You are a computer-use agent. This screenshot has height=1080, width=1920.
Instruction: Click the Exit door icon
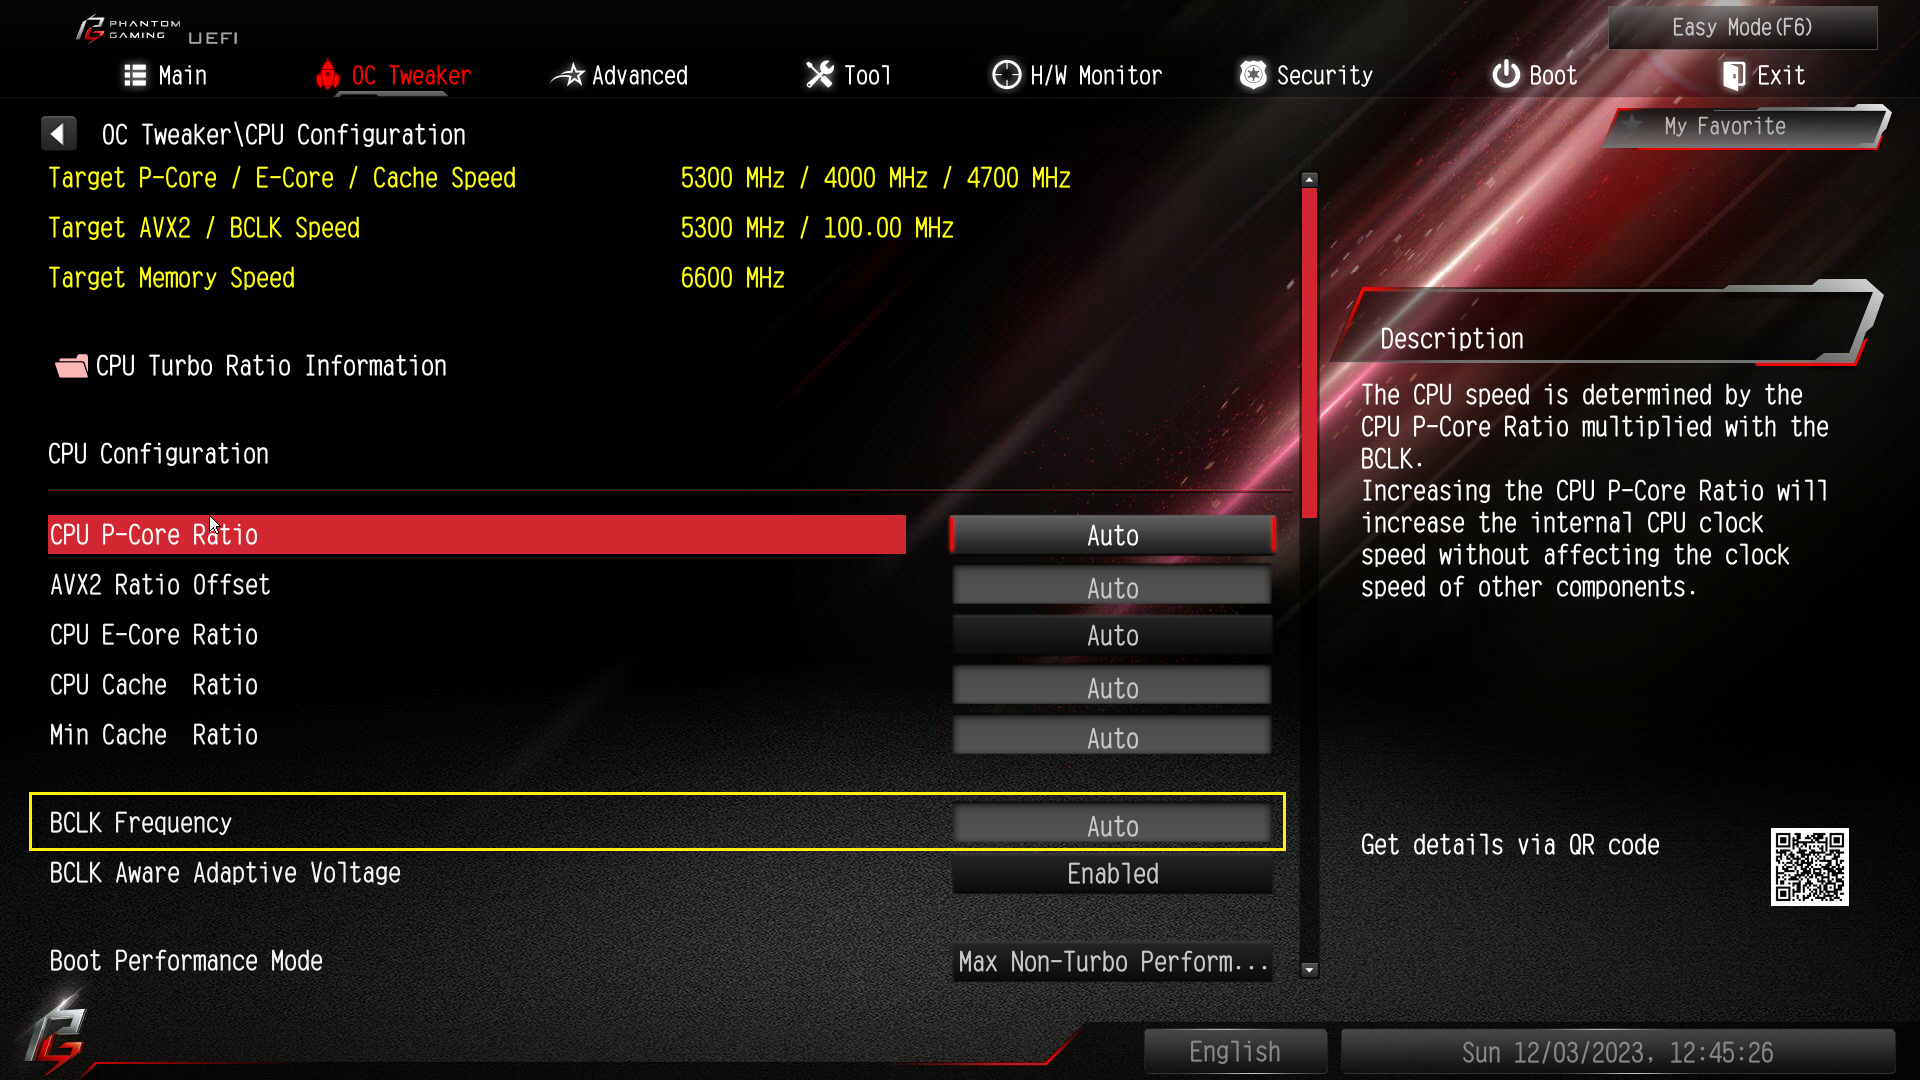click(x=1734, y=75)
